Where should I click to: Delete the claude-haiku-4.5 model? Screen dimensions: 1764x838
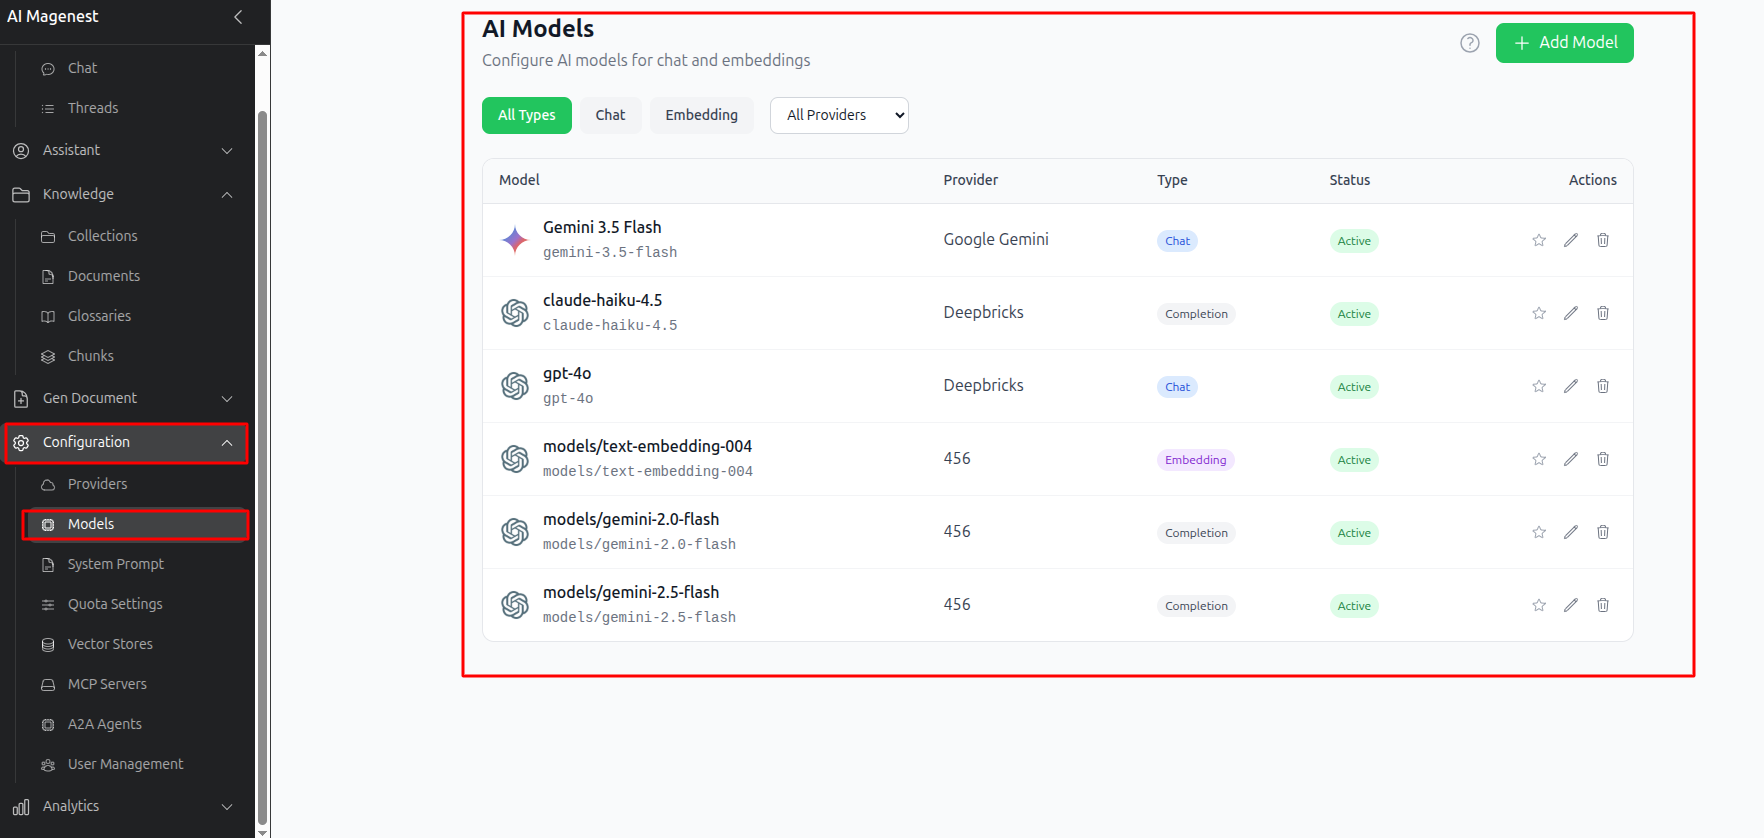coord(1603,313)
